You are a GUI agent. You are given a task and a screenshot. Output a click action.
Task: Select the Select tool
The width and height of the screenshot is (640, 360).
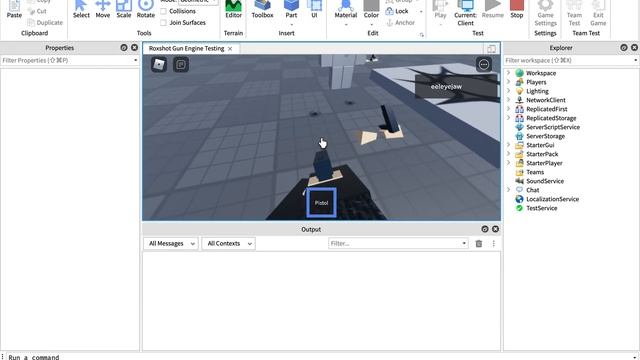[x=81, y=9]
